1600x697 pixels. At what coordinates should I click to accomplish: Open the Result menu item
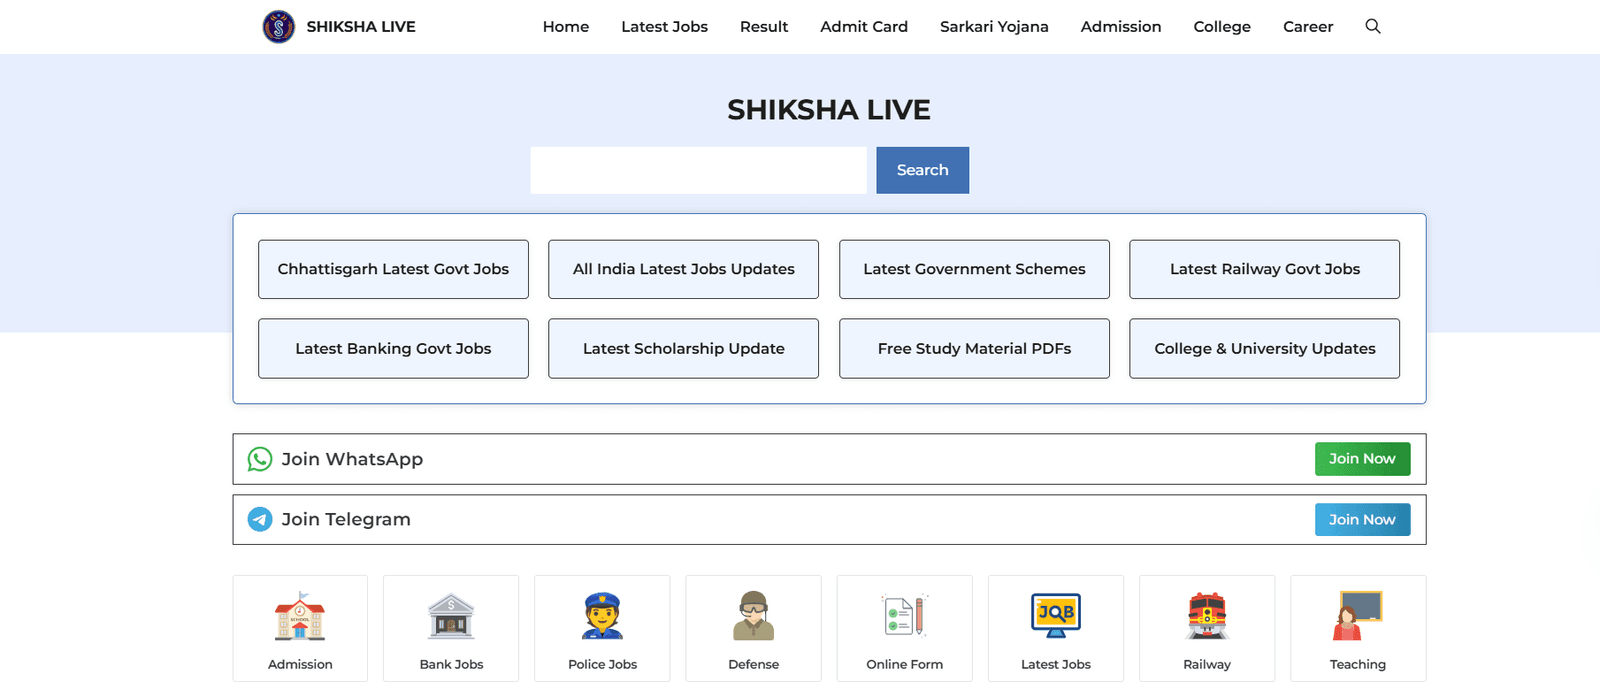click(764, 27)
